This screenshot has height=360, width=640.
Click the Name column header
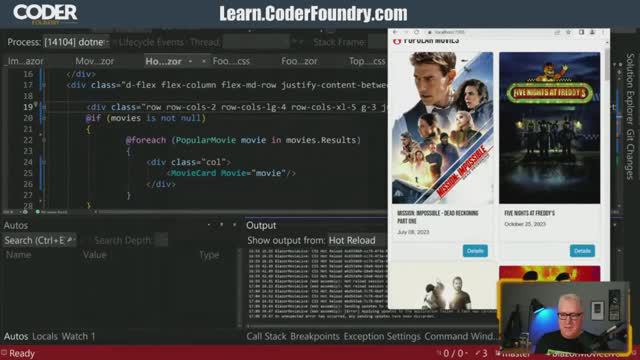pos(18,255)
